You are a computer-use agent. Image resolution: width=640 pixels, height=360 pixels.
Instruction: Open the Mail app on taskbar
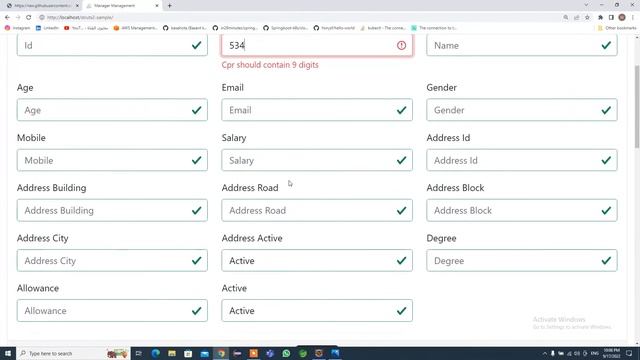coord(204,353)
